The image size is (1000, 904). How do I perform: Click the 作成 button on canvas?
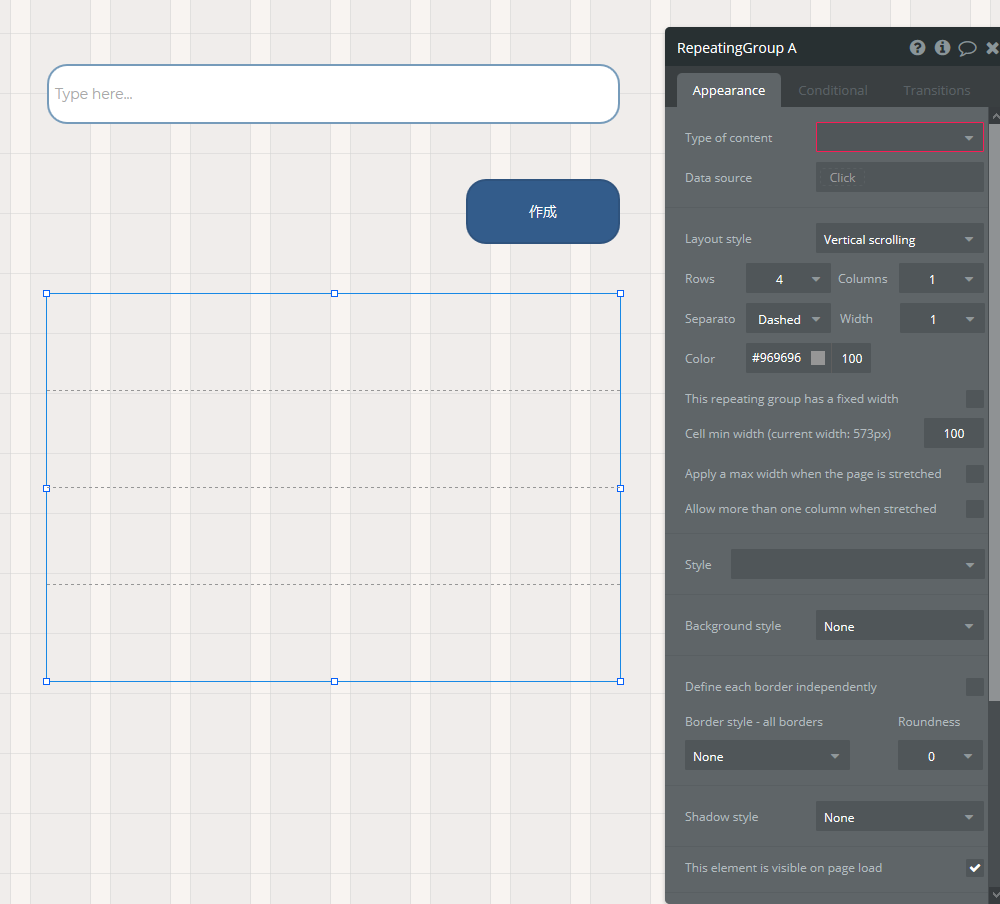coord(543,212)
